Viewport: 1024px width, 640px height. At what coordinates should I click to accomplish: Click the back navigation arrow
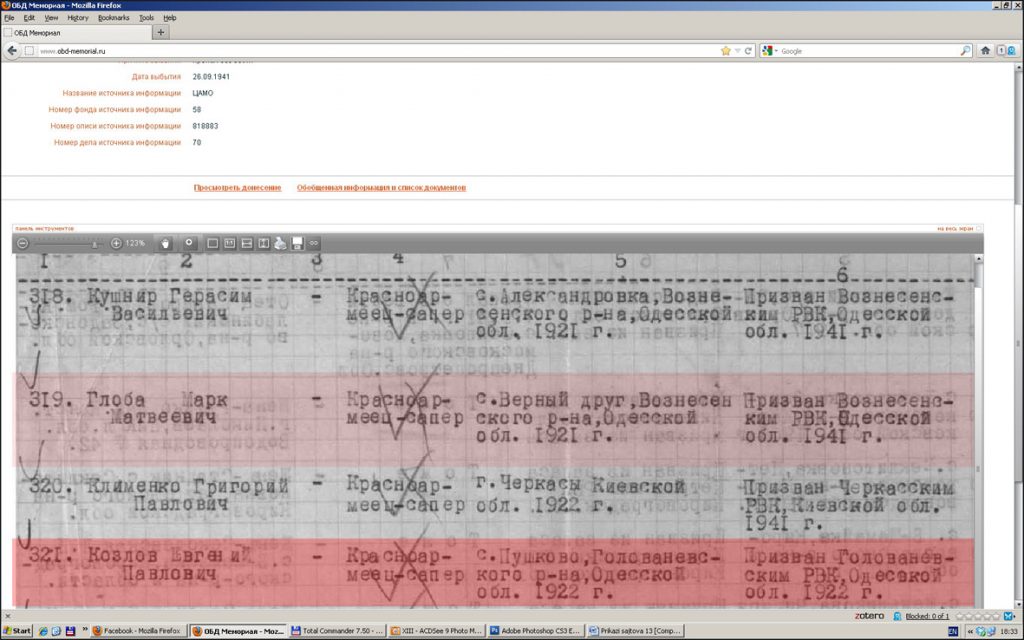click(x=12, y=50)
